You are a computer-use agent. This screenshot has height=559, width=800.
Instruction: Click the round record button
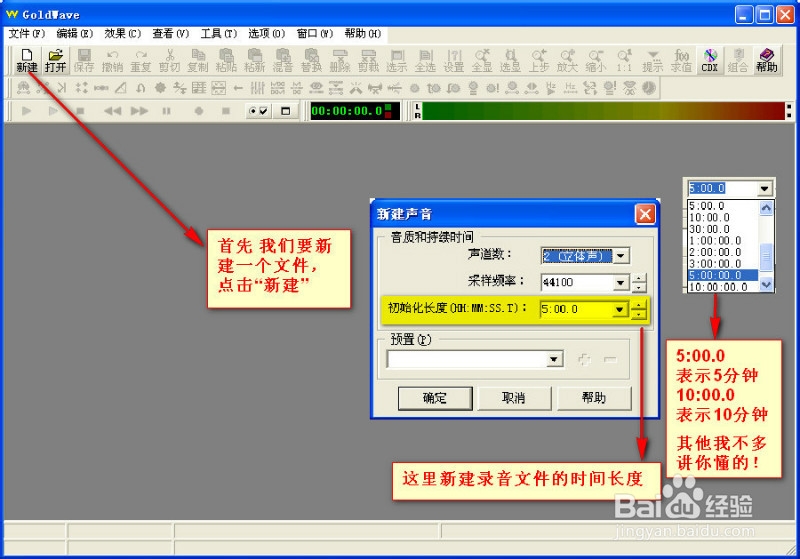click(x=199, y=111)
